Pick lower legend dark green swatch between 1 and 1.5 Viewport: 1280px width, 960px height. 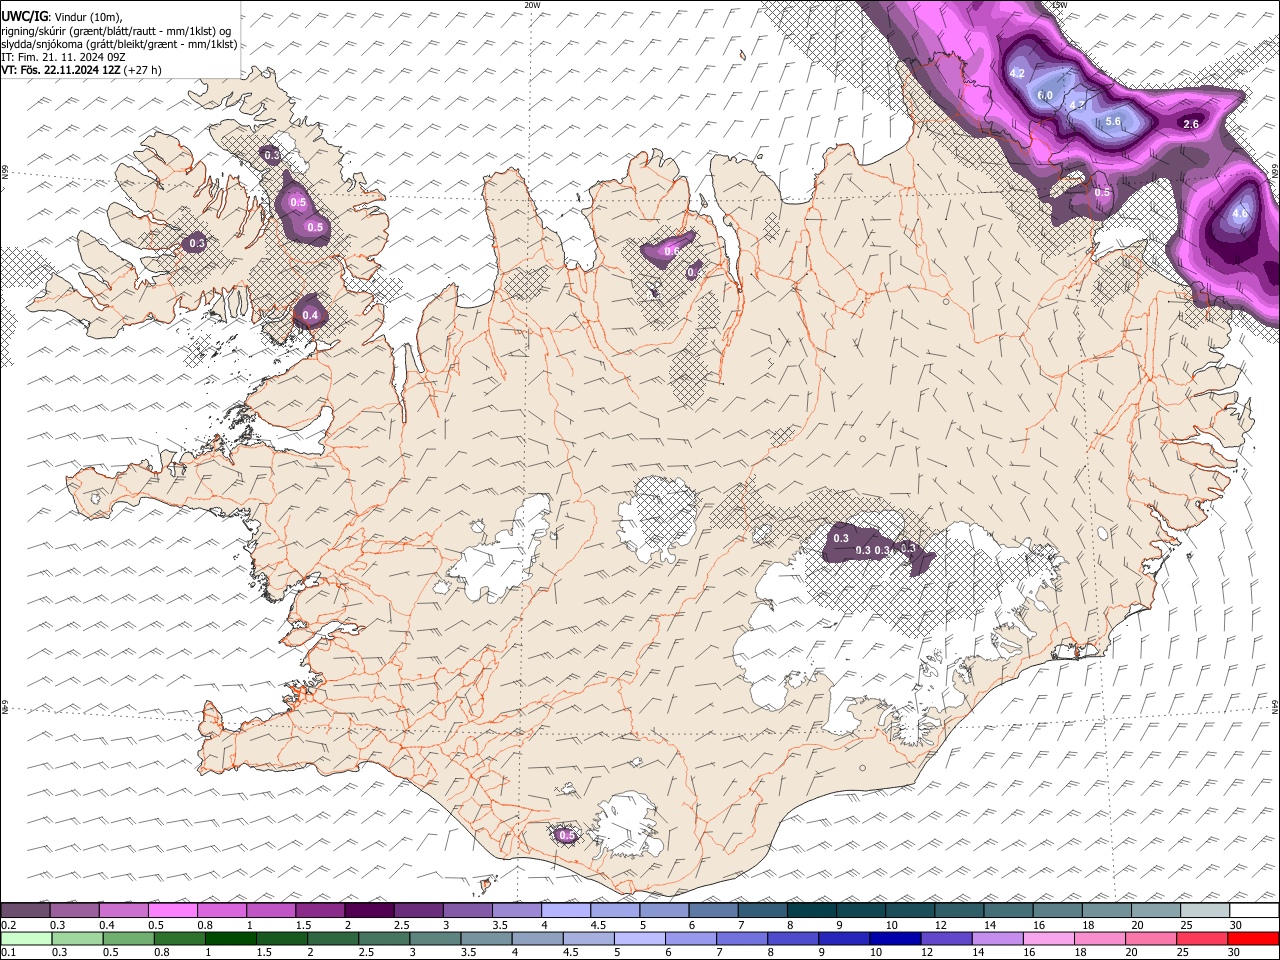[x=230, y=938]
